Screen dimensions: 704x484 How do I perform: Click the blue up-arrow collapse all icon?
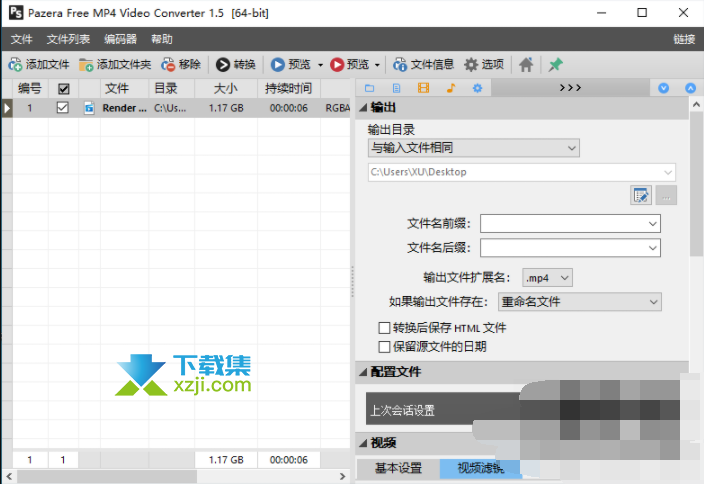pos(691,88)
